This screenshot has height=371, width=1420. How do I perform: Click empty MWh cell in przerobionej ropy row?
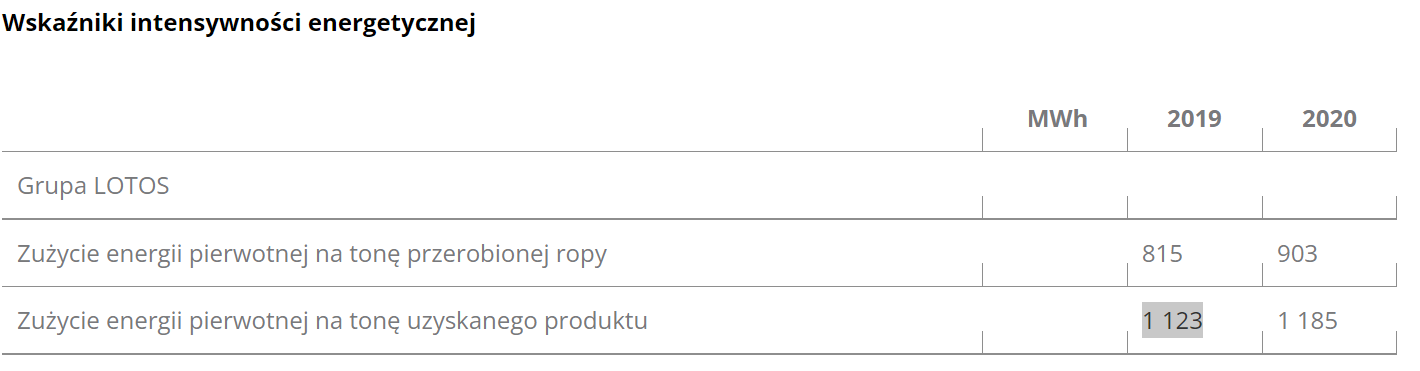[x=1055, y=253]
